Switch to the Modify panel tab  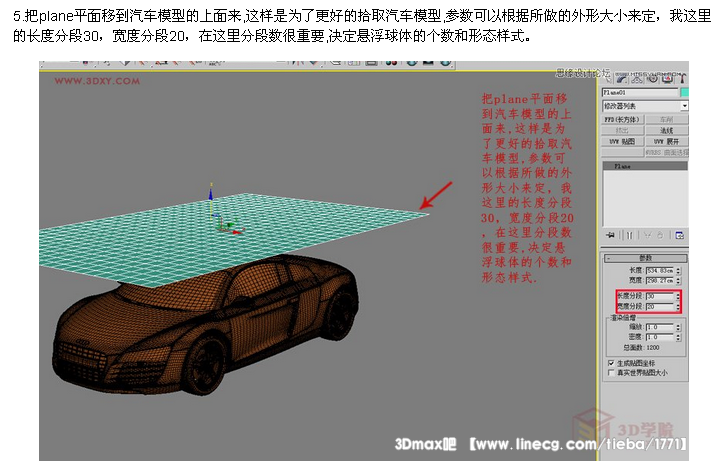pyautogui.click(x=621, y=79)
